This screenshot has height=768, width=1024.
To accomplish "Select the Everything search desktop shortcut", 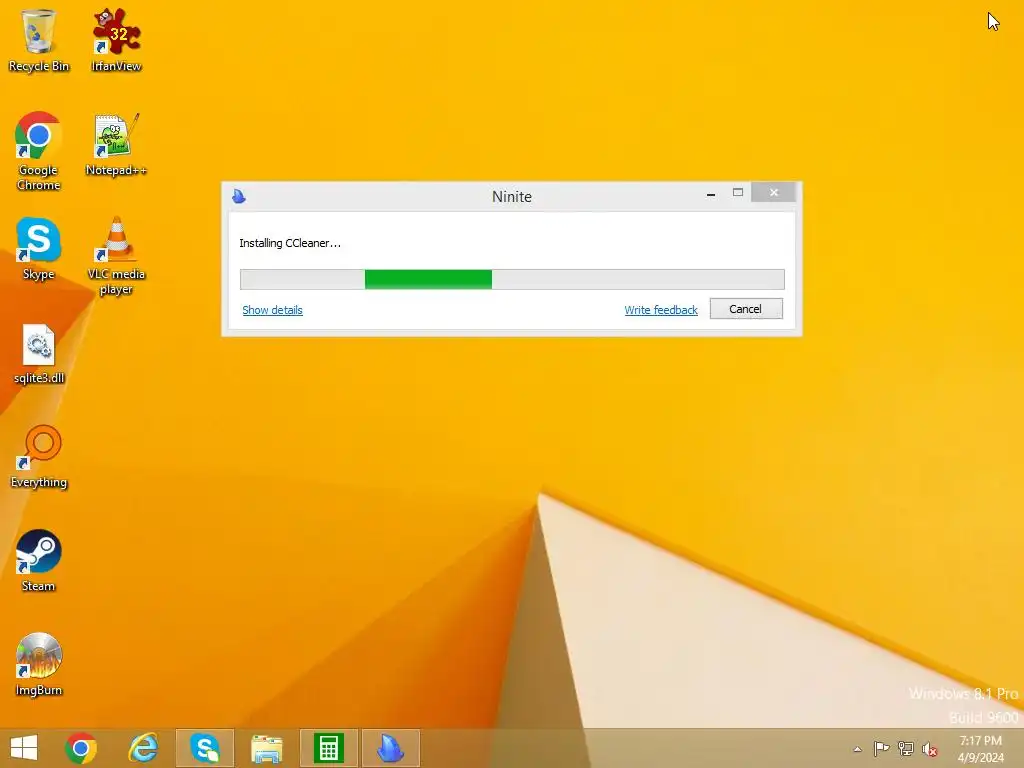I will pos(39,457).
